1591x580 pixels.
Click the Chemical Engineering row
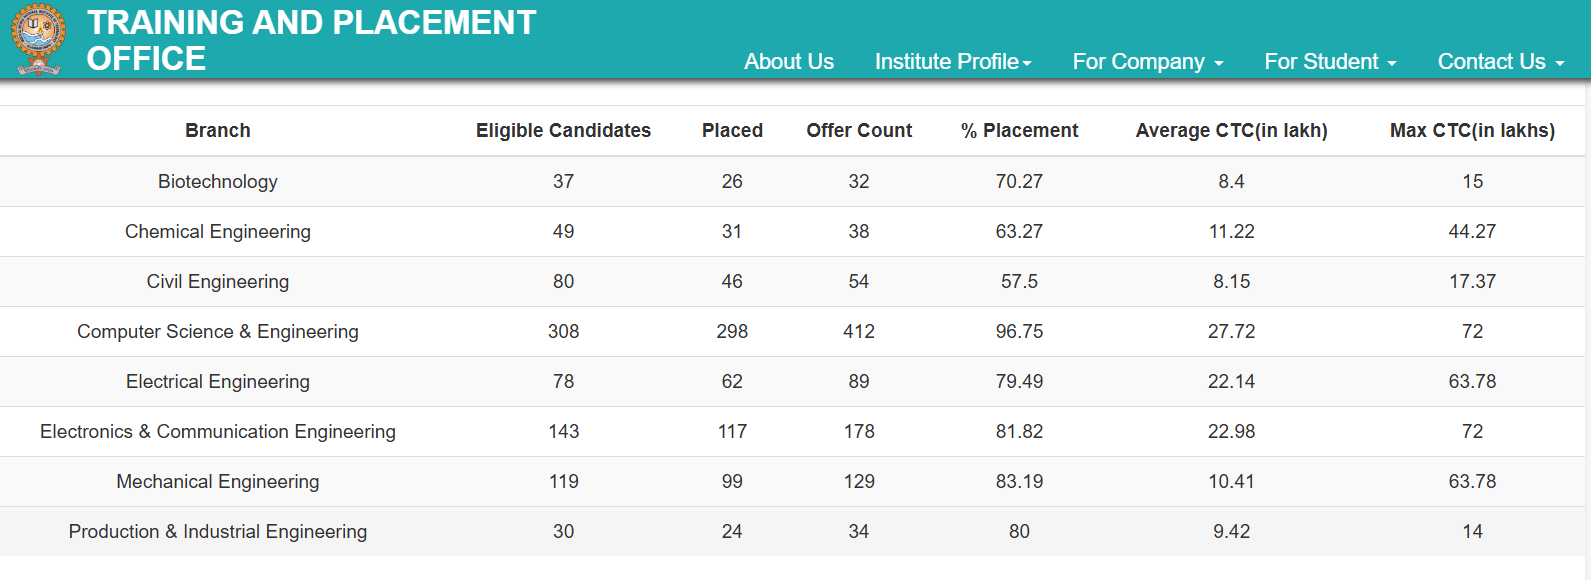click(218, 231)
